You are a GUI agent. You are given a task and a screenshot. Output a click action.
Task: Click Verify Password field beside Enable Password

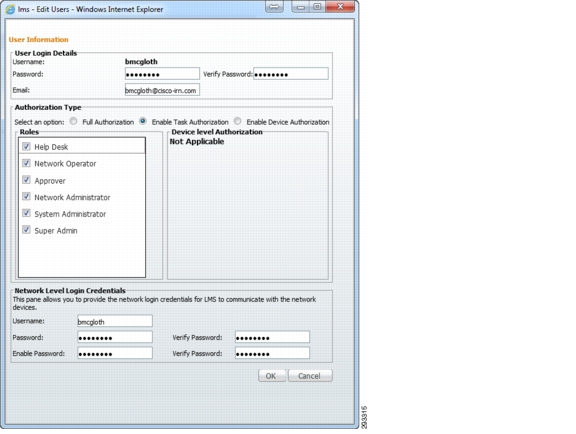(x=272, y=353)
